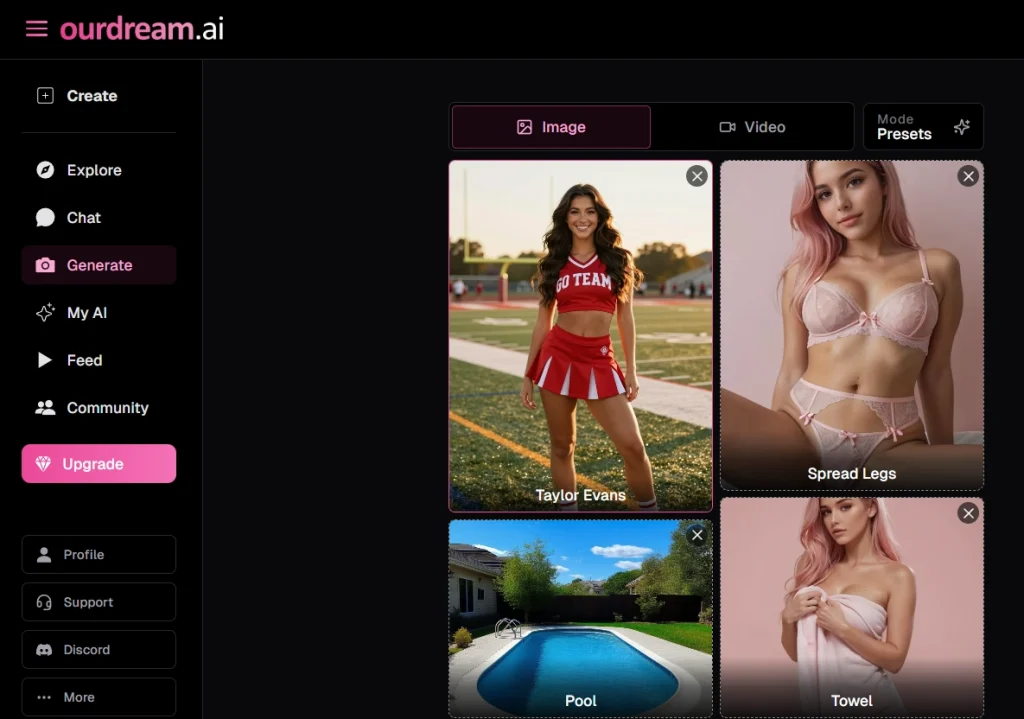
Task: Remove the Taylor Evans preset
Action: coord(697,176)
